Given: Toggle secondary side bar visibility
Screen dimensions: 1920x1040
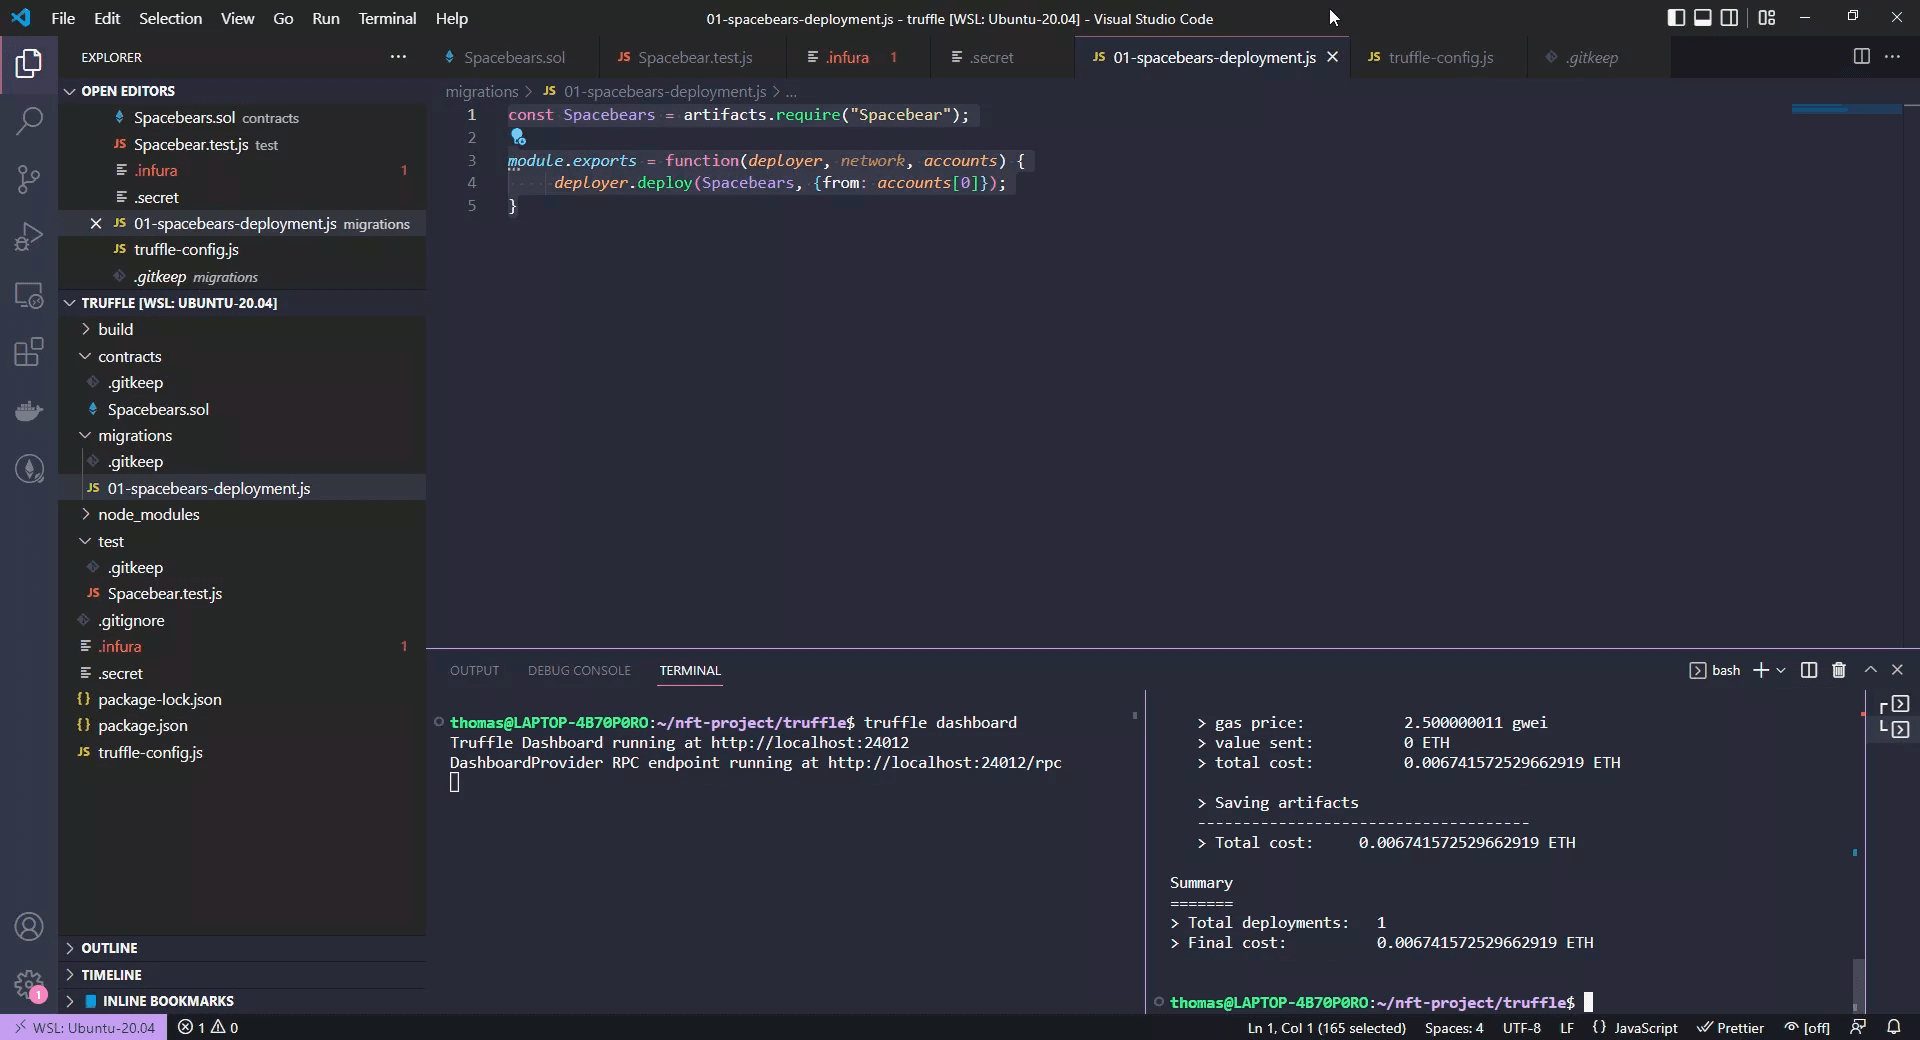Looking at the screenshot, I should [1729, 17].
